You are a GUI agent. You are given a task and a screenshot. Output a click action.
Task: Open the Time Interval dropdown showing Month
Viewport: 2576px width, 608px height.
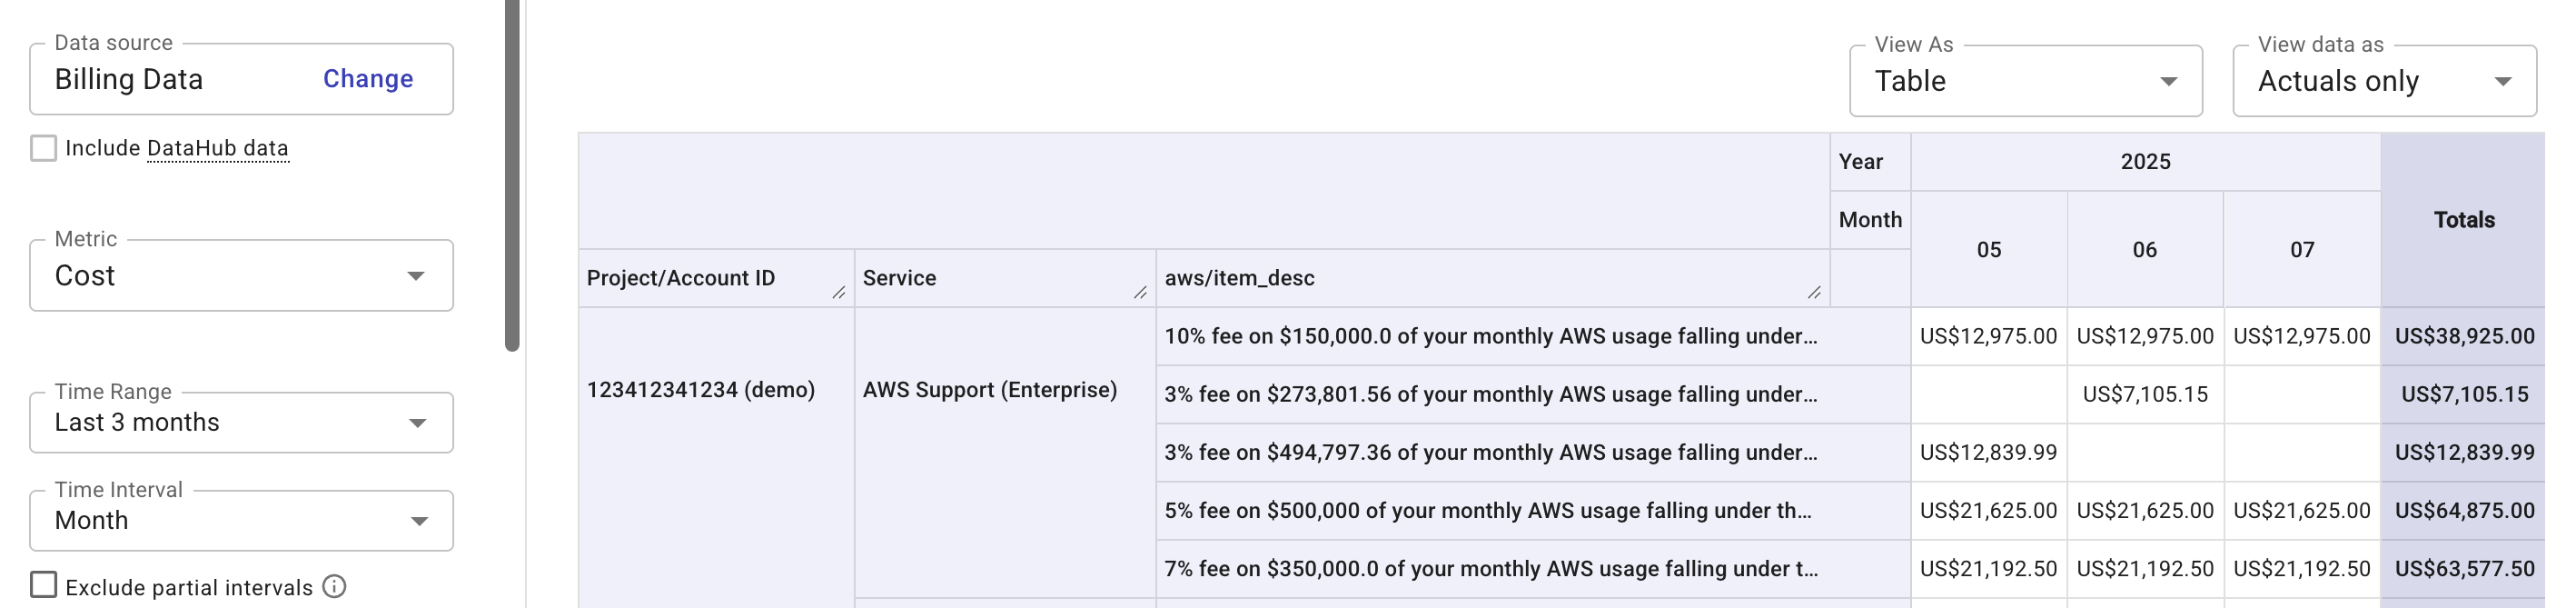(x=419, y=520)
